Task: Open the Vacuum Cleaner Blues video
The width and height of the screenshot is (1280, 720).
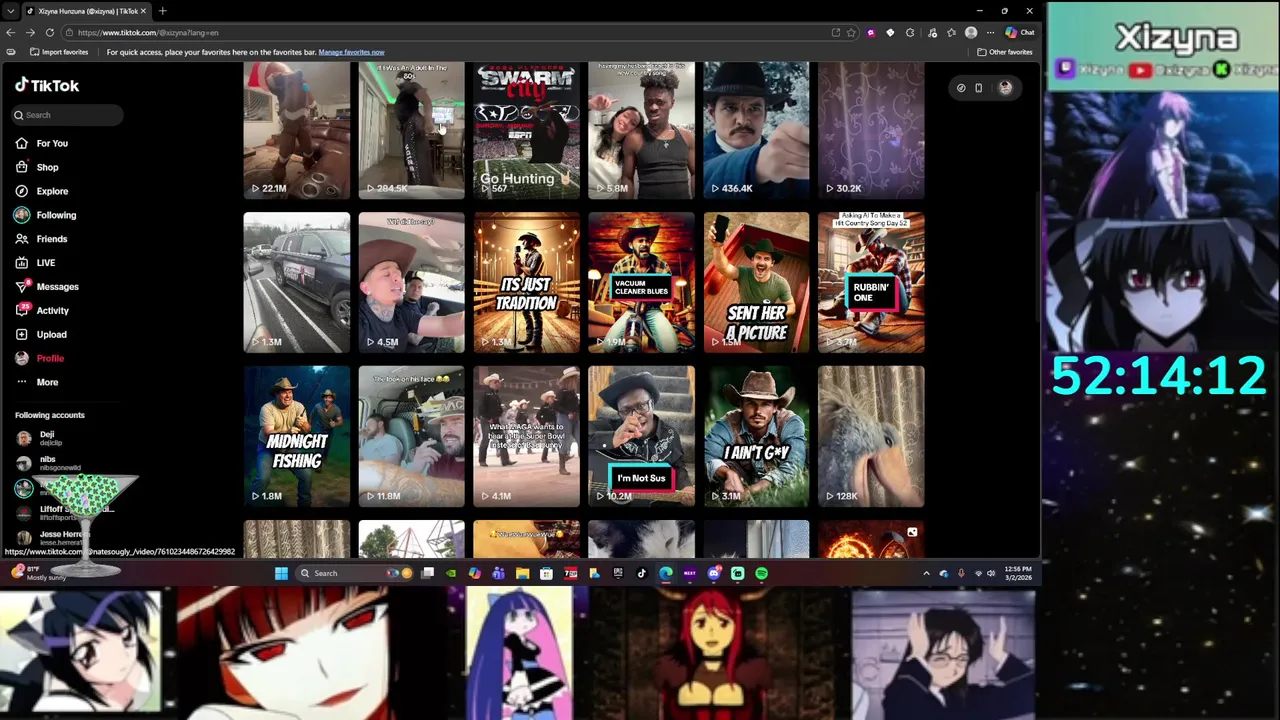Action: pos(641,282)
